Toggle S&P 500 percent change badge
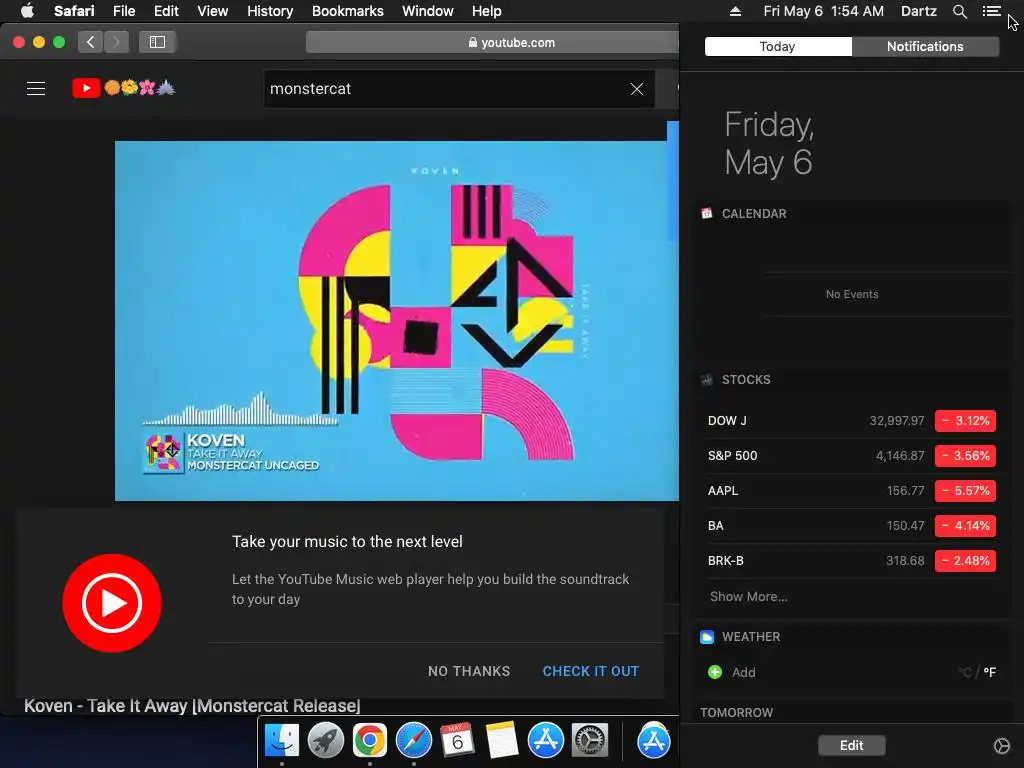 pyautogui.click(x=965, y=456)
